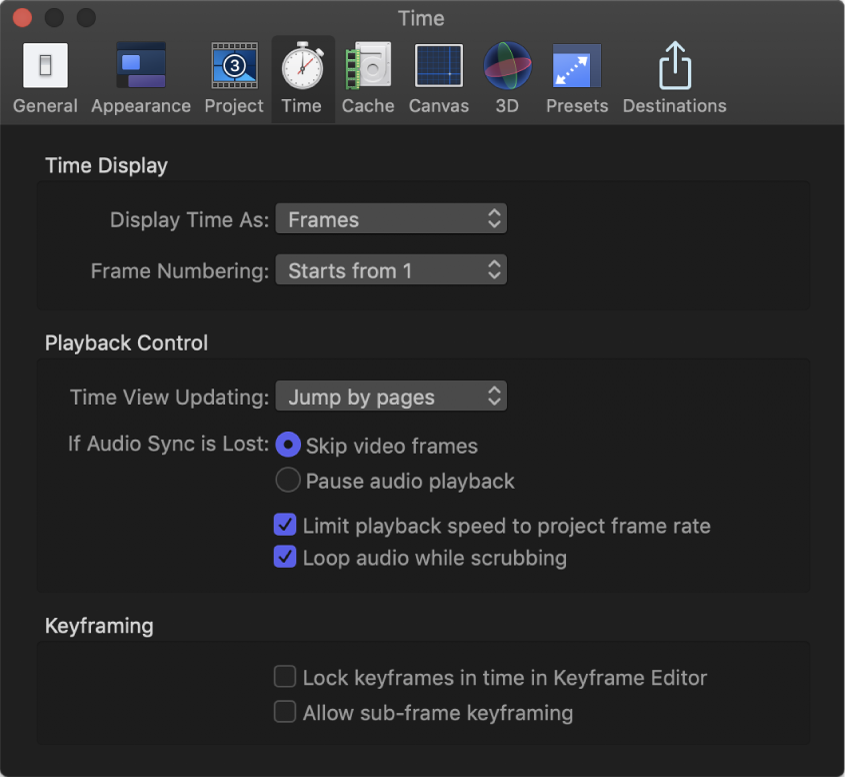Select the Time preferences stopwatch icon
Viewport: 846px width, 777px height.
coord(302,75)
